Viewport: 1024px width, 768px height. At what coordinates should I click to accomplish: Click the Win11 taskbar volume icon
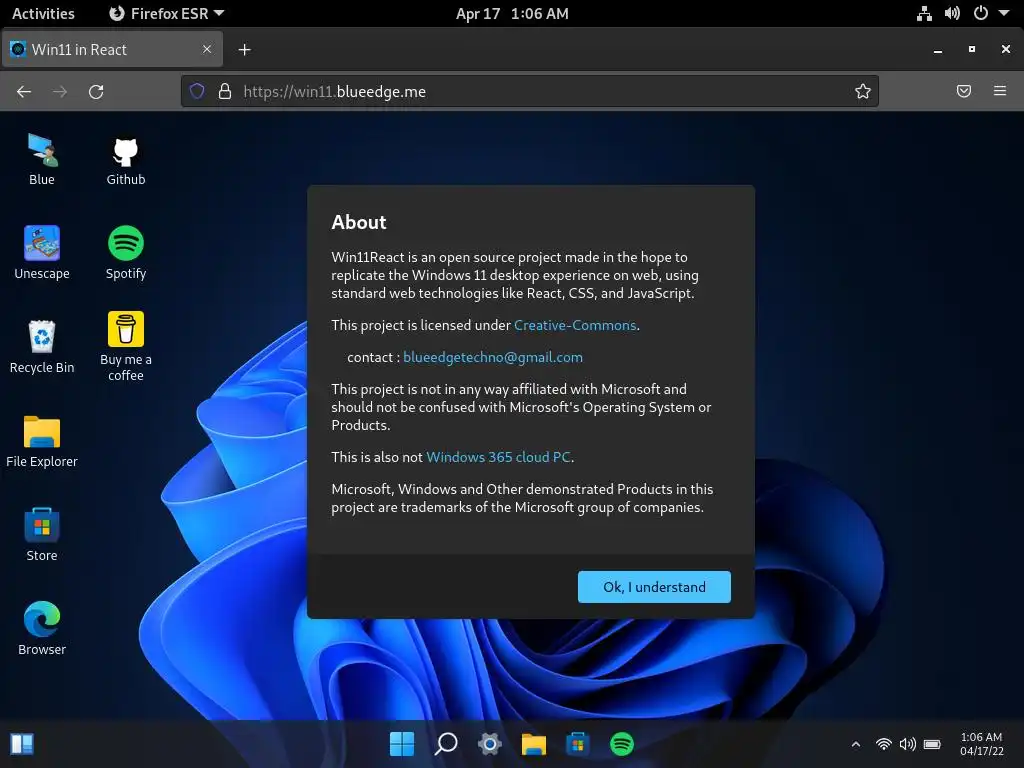point(908,744)
